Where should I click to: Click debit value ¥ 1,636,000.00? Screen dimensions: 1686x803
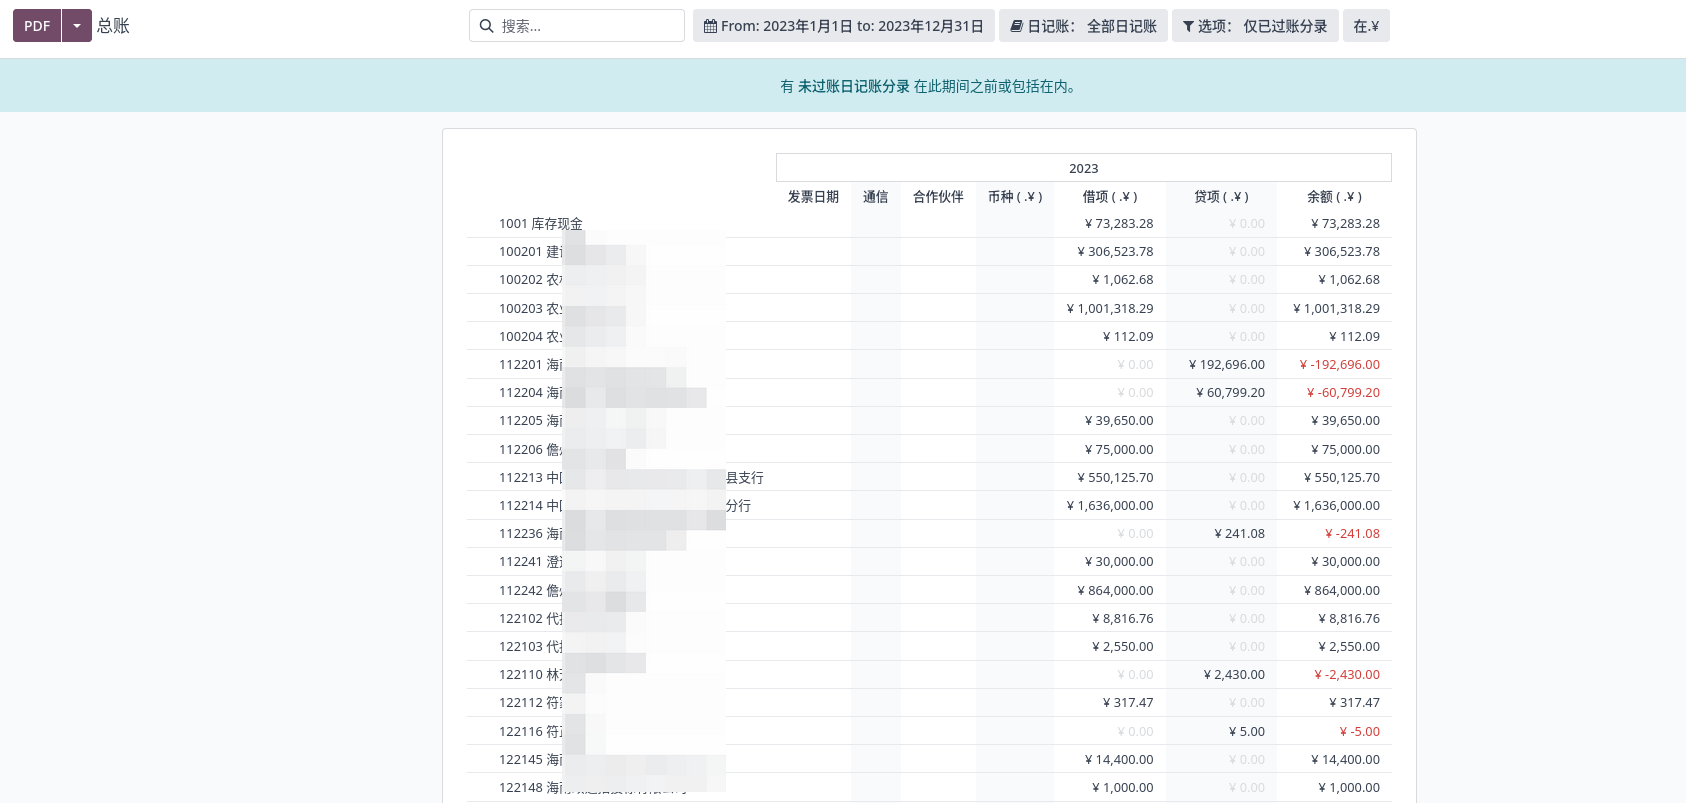pos(1110,506)
